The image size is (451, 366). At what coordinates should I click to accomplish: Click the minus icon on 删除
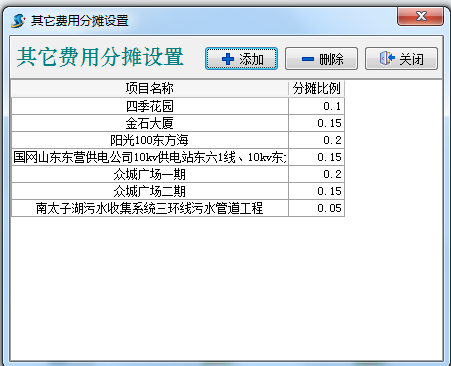tap(308, 59)
